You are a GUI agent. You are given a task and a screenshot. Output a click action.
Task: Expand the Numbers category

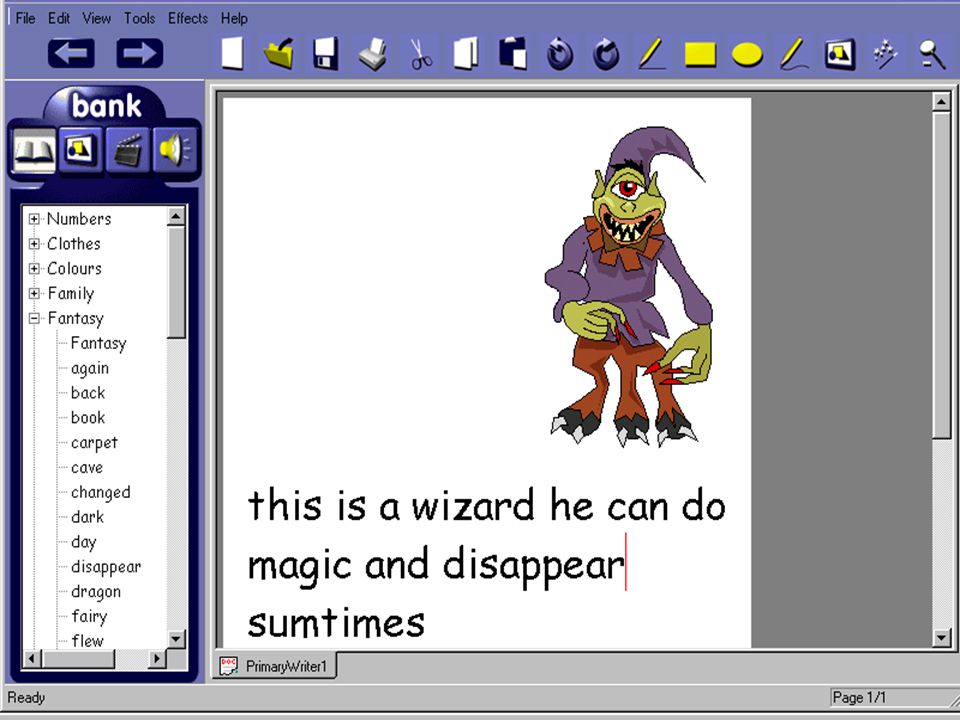(34, 219)
